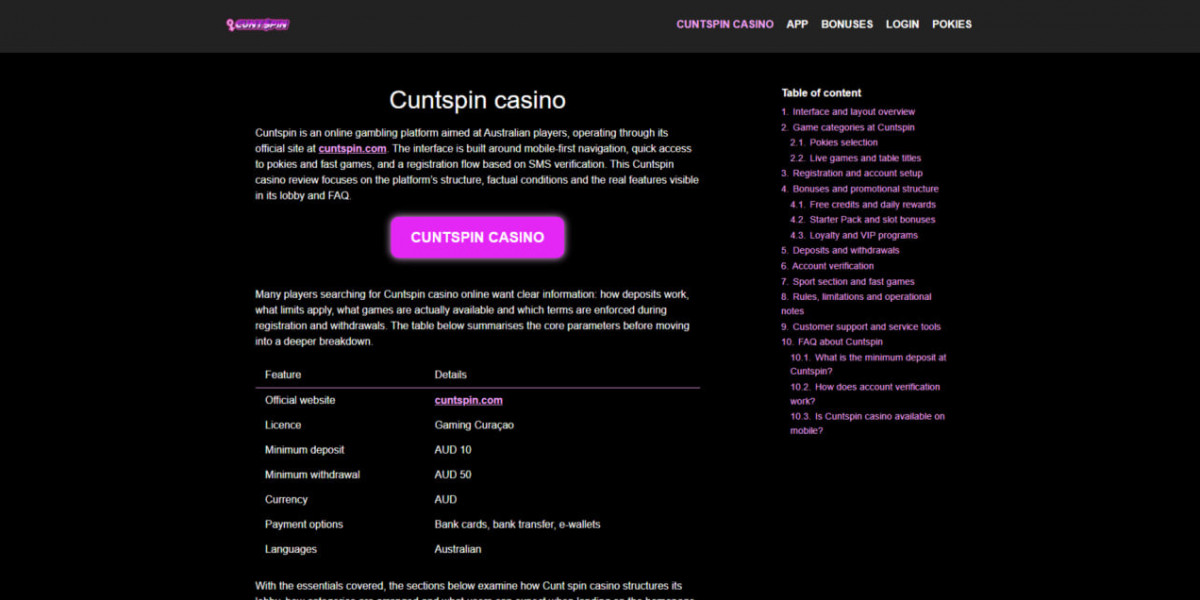Click the cuntspin.com link in the table

pos(468,400)
